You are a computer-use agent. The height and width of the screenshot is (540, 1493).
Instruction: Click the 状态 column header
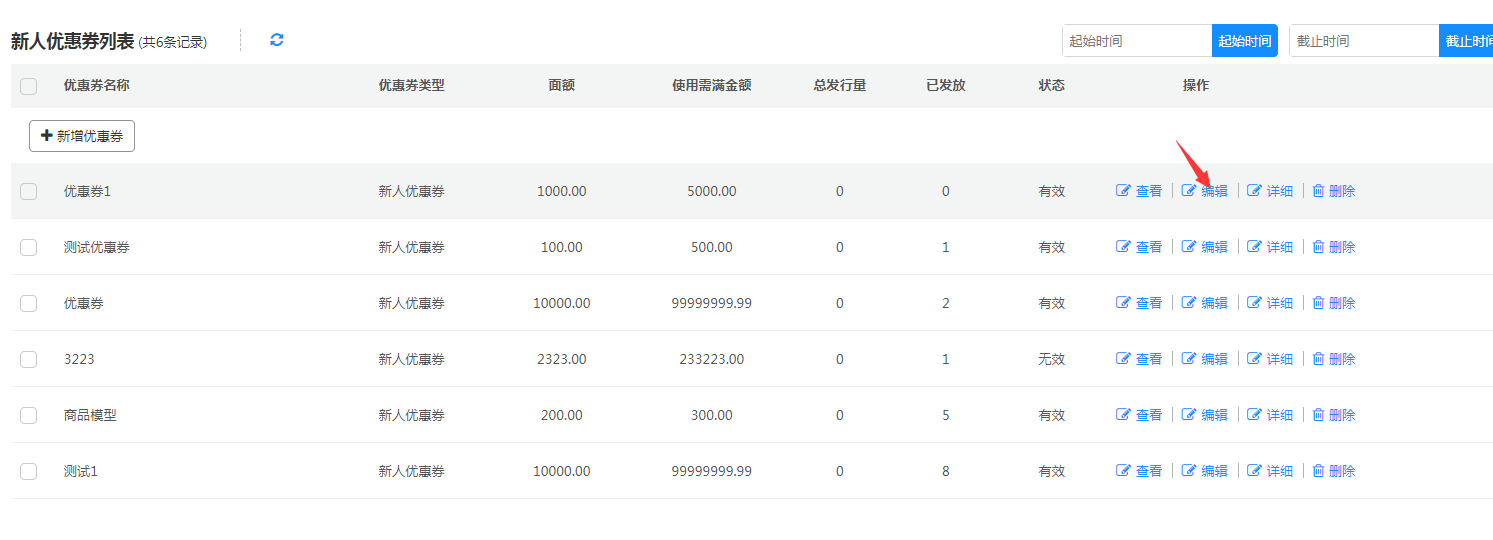pyautogui.click(x=1051, y=86)
